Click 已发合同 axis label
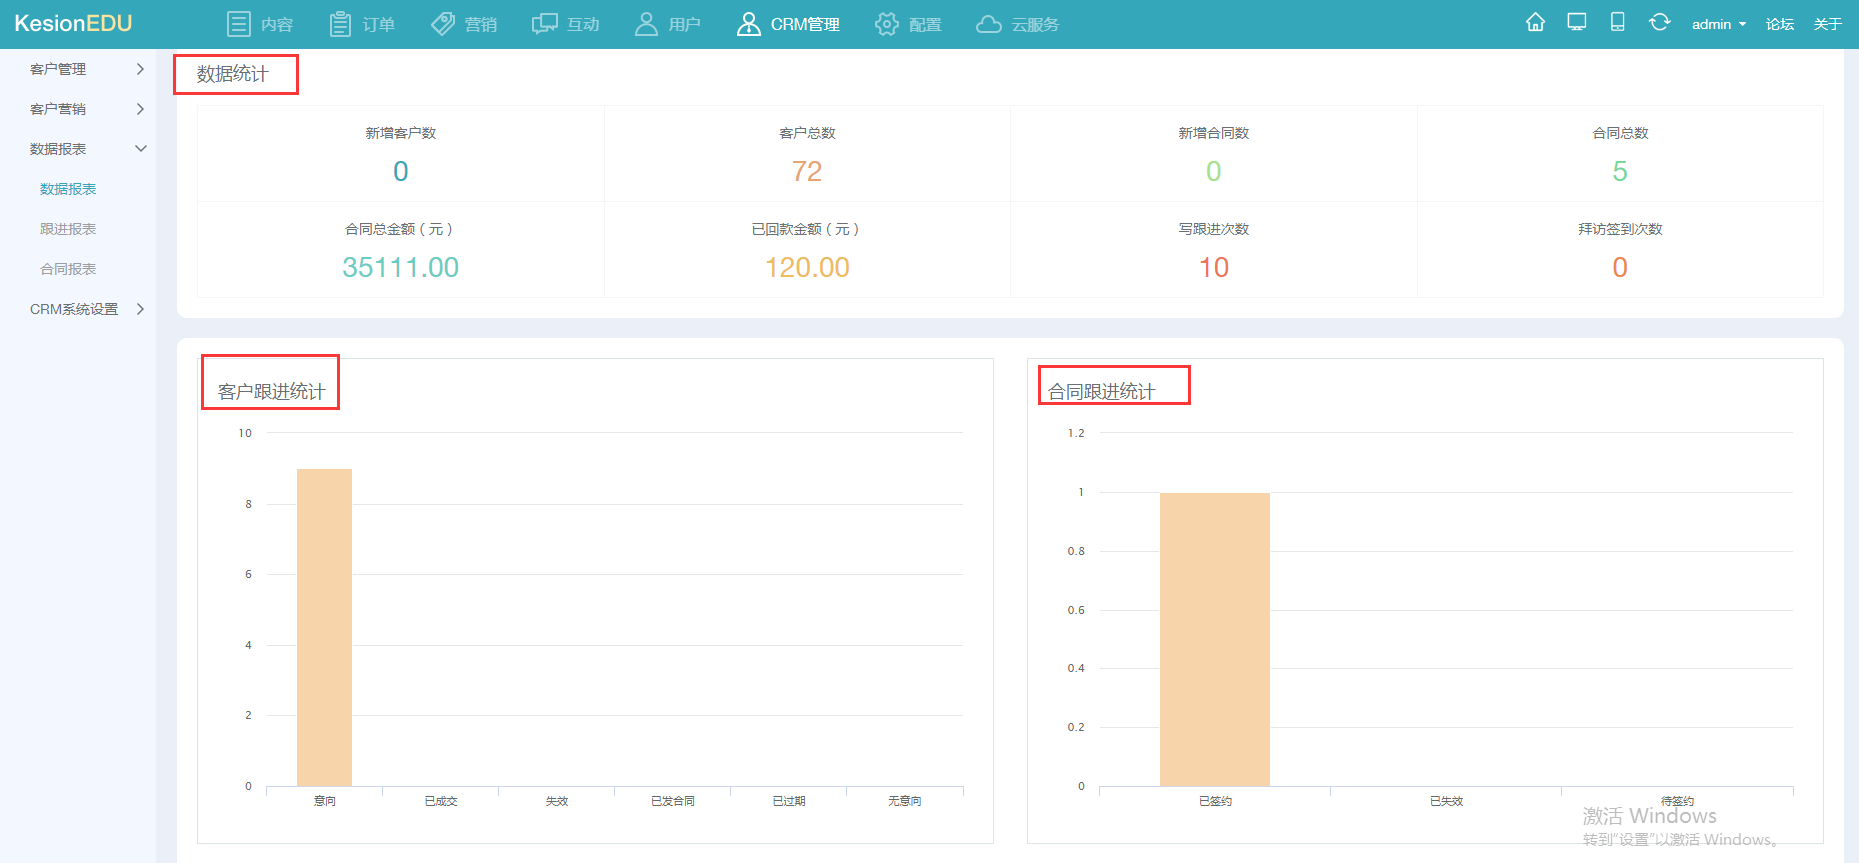This screenshot has height=863, width=1859. 673,801
